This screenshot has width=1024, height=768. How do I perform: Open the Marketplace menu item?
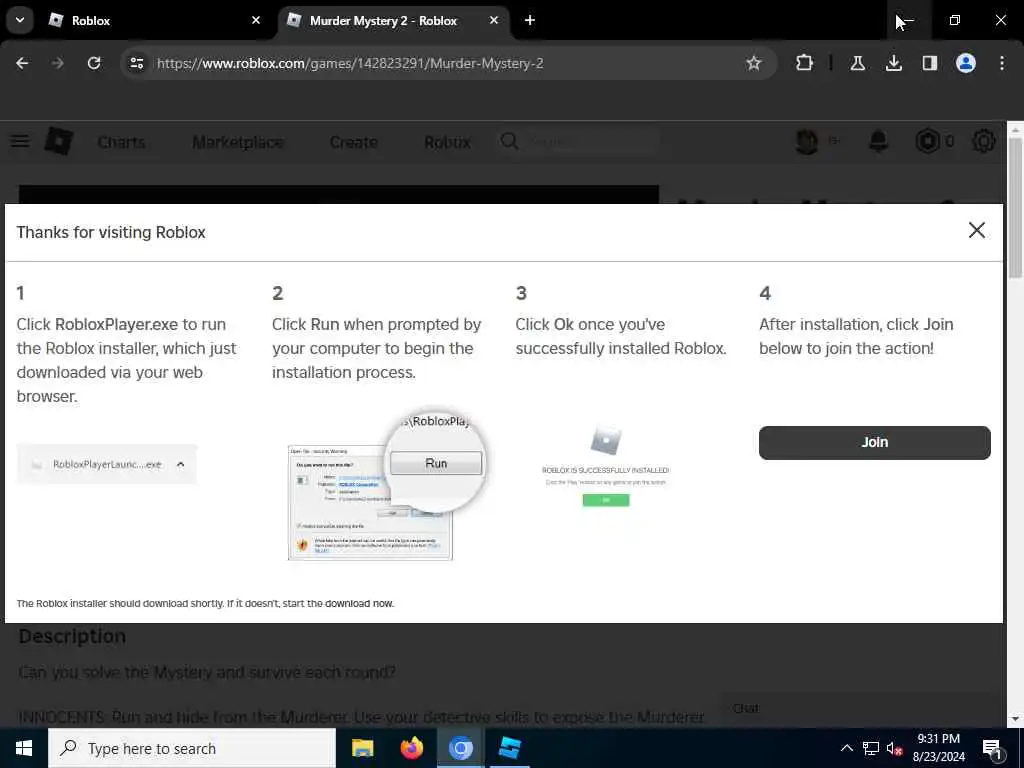click(x=238, y=142)
